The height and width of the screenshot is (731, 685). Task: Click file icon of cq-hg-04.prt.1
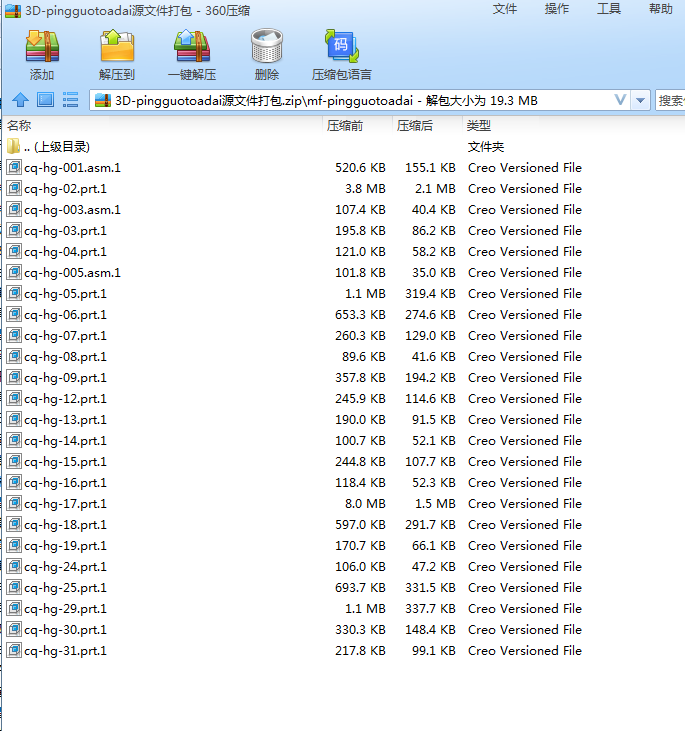click(x=14, y=251)
